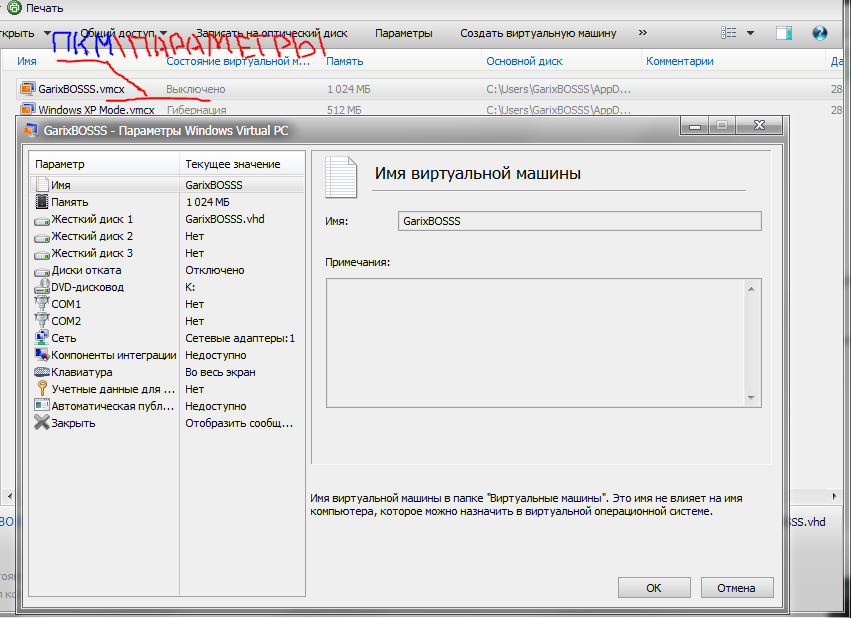The image size is (851, 618).
Task: Select the DVD-дисковод disc drive icon
Action: [x=42, y=286]
